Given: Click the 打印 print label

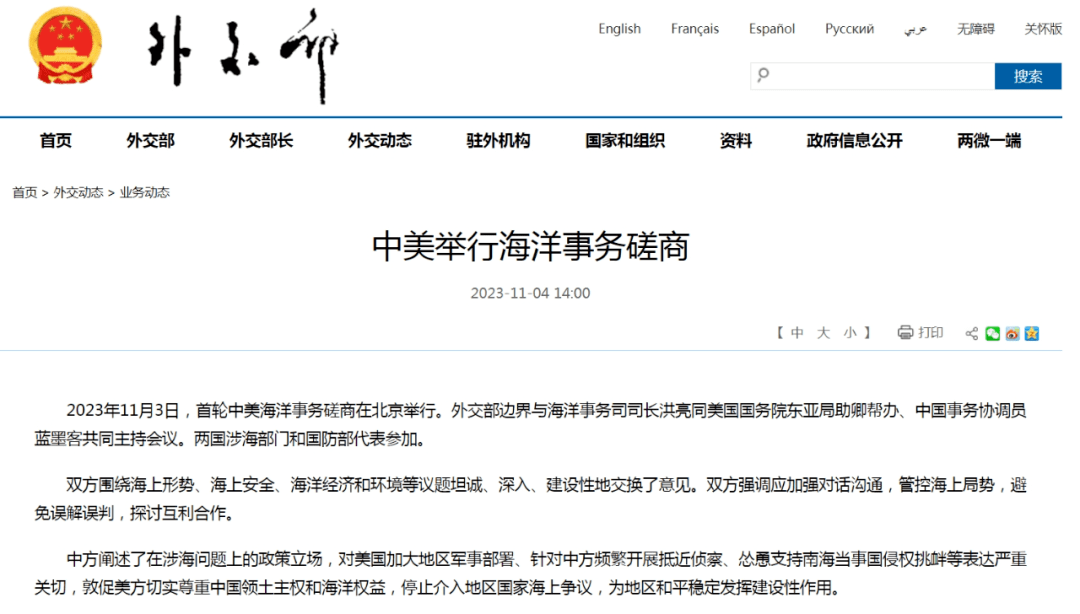Looking at the screenshot, I should tap(931, 333).
